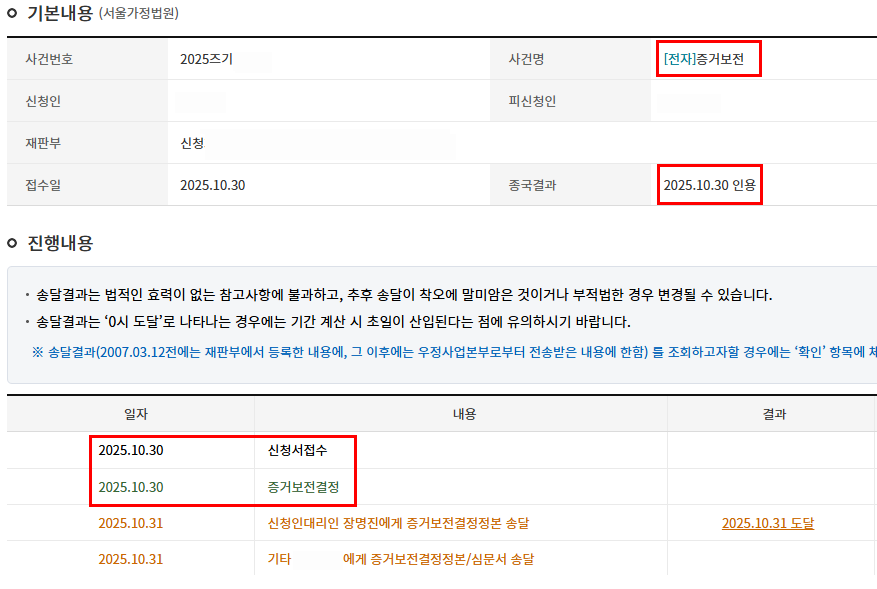The image size is (877, 589).
Task: Click the 2025.10.30 인용 final result value
Action: 709,185
